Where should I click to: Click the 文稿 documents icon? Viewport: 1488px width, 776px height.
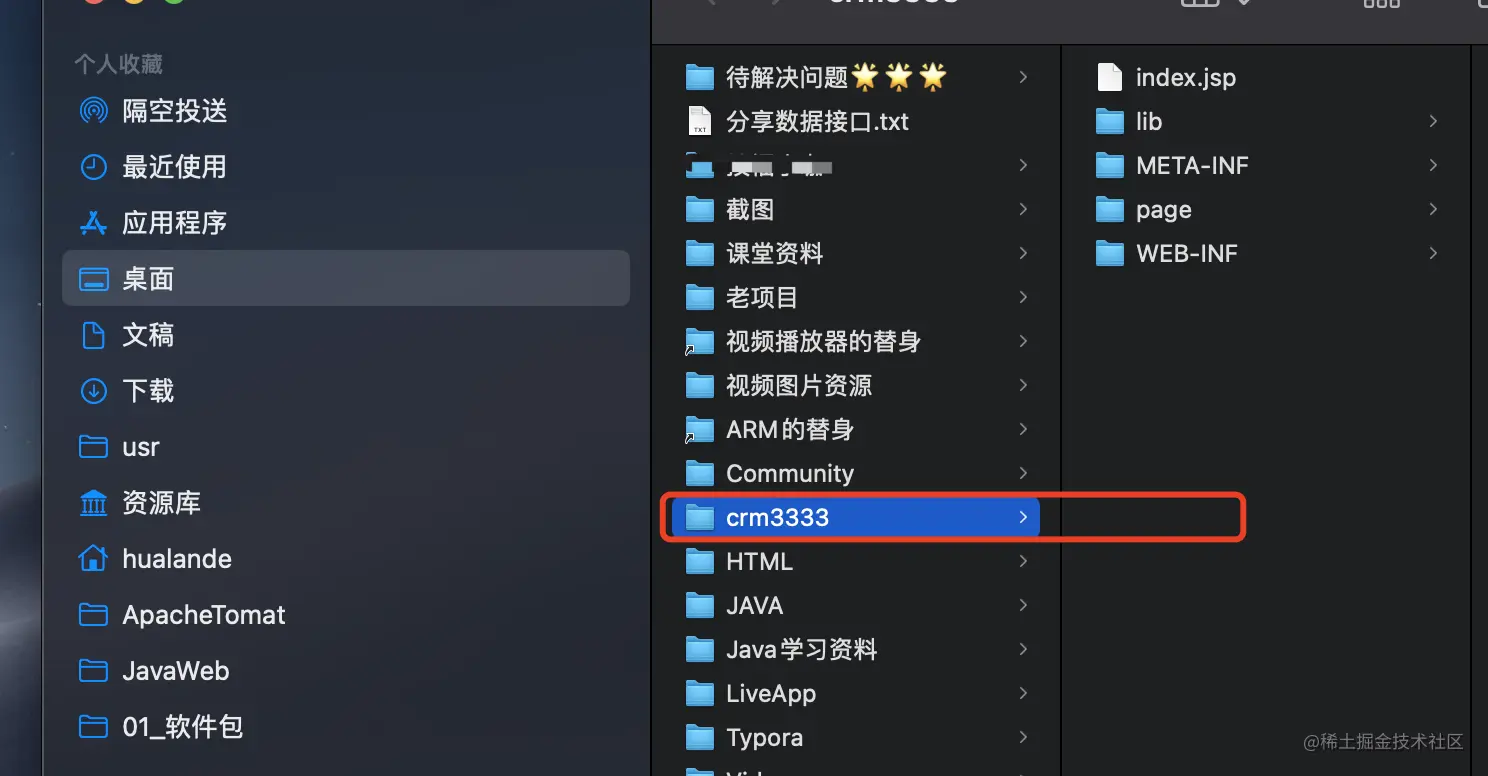93,334
